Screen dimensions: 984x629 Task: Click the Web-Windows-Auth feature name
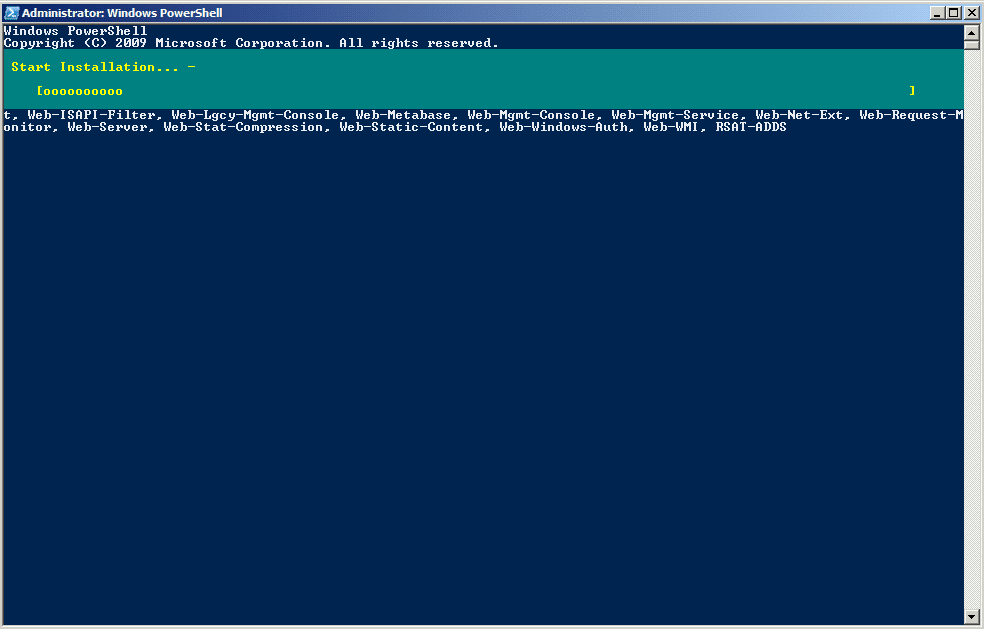[564, 127]
